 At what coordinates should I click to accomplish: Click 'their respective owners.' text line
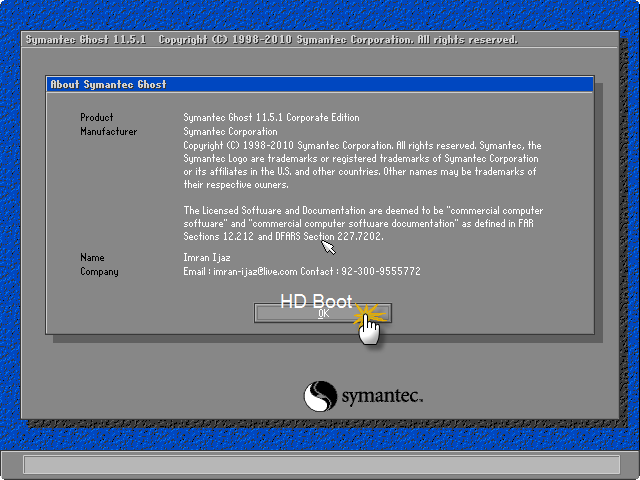point(236,184)
